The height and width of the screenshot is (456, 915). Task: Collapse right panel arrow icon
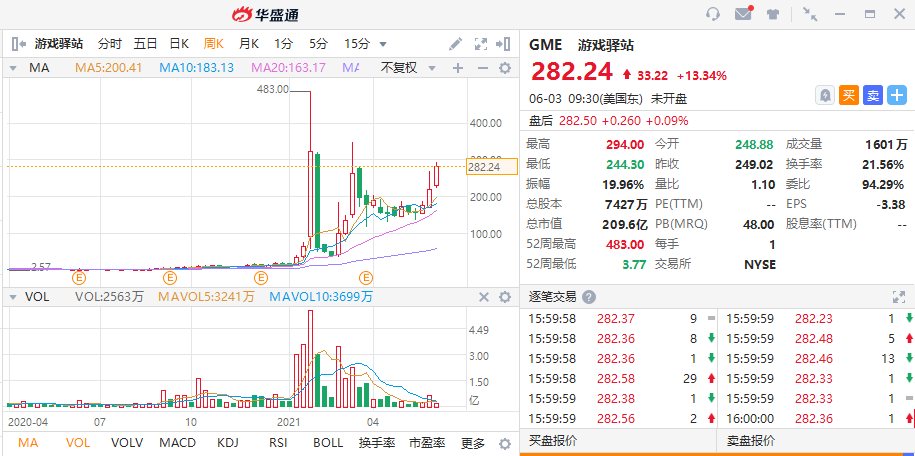[503, 44]
